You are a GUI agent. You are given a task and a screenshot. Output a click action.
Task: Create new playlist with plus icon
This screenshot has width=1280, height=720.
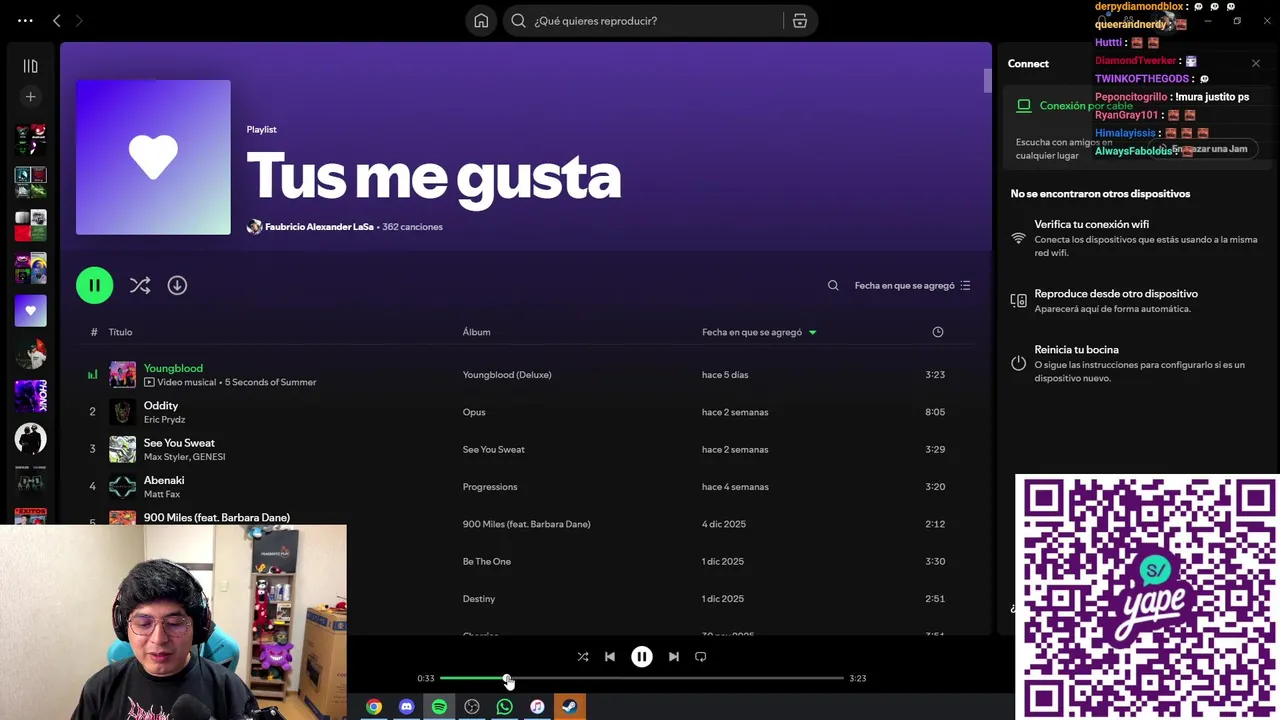point(30,97)
